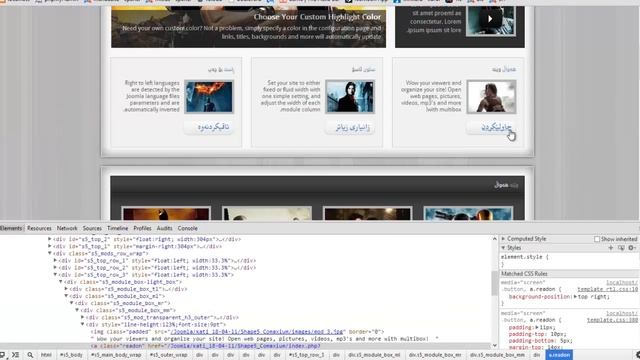Viewport: 640px width, 360px height.
Task: Collapse the s5_module_box-light_box div node
Action: [x=60, y=282]
